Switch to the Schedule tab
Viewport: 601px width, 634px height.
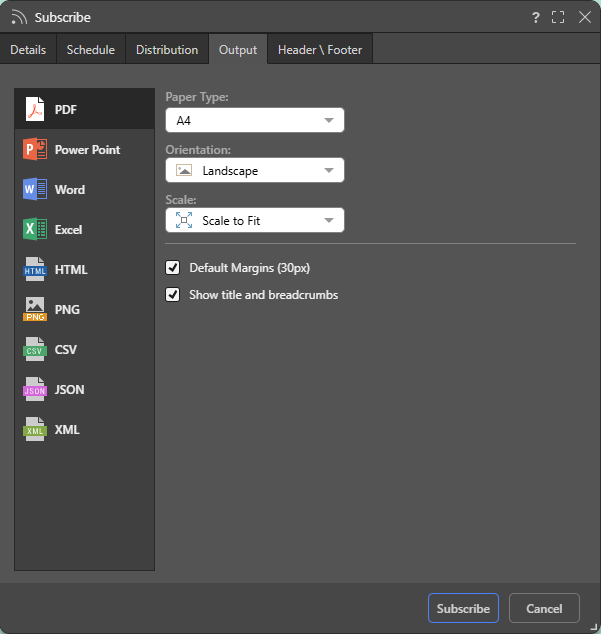click(x=91, y=50)
